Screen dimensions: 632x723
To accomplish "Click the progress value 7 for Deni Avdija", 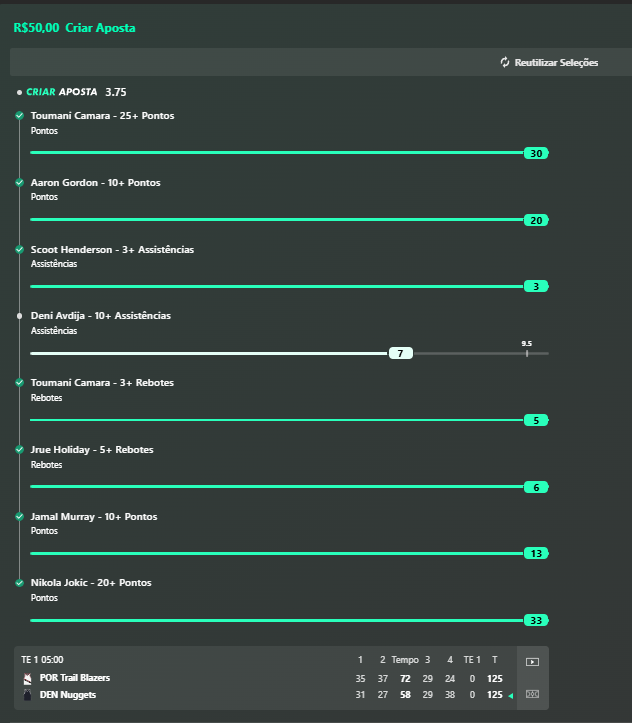I will tap(401, 353).
